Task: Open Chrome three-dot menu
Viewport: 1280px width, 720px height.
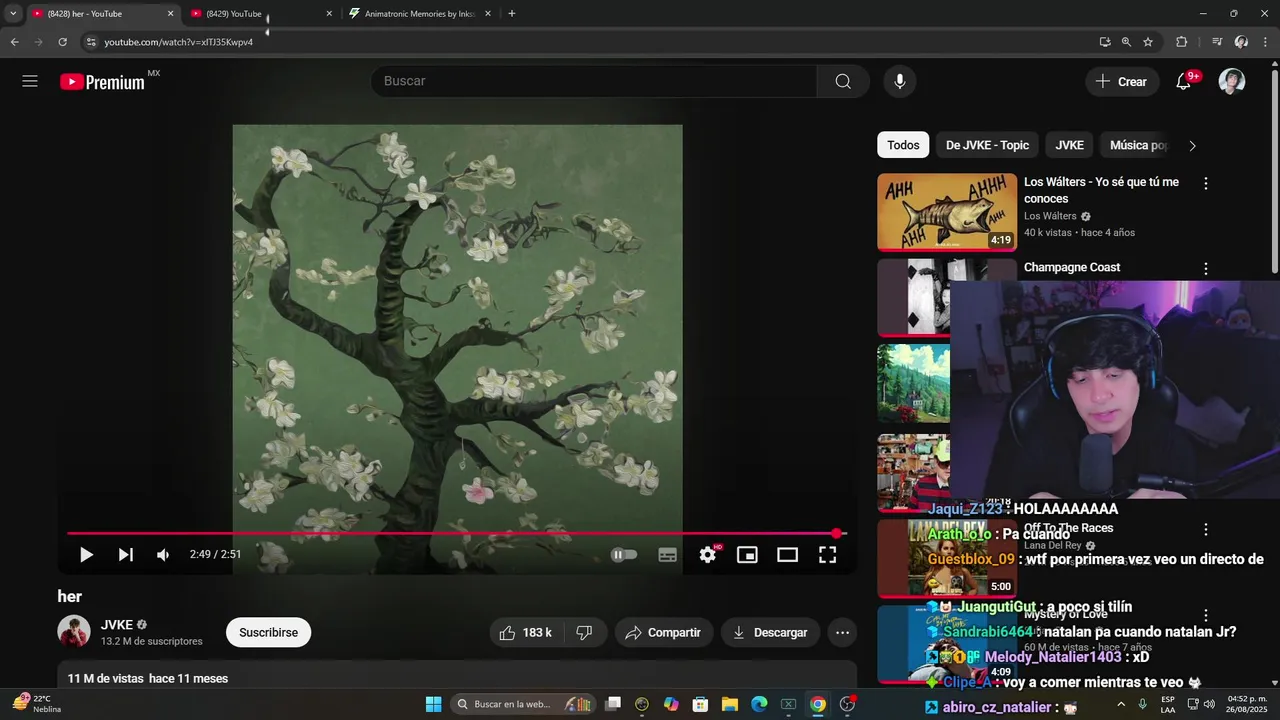Action: pyautogui.click(x=1265, y=42)
